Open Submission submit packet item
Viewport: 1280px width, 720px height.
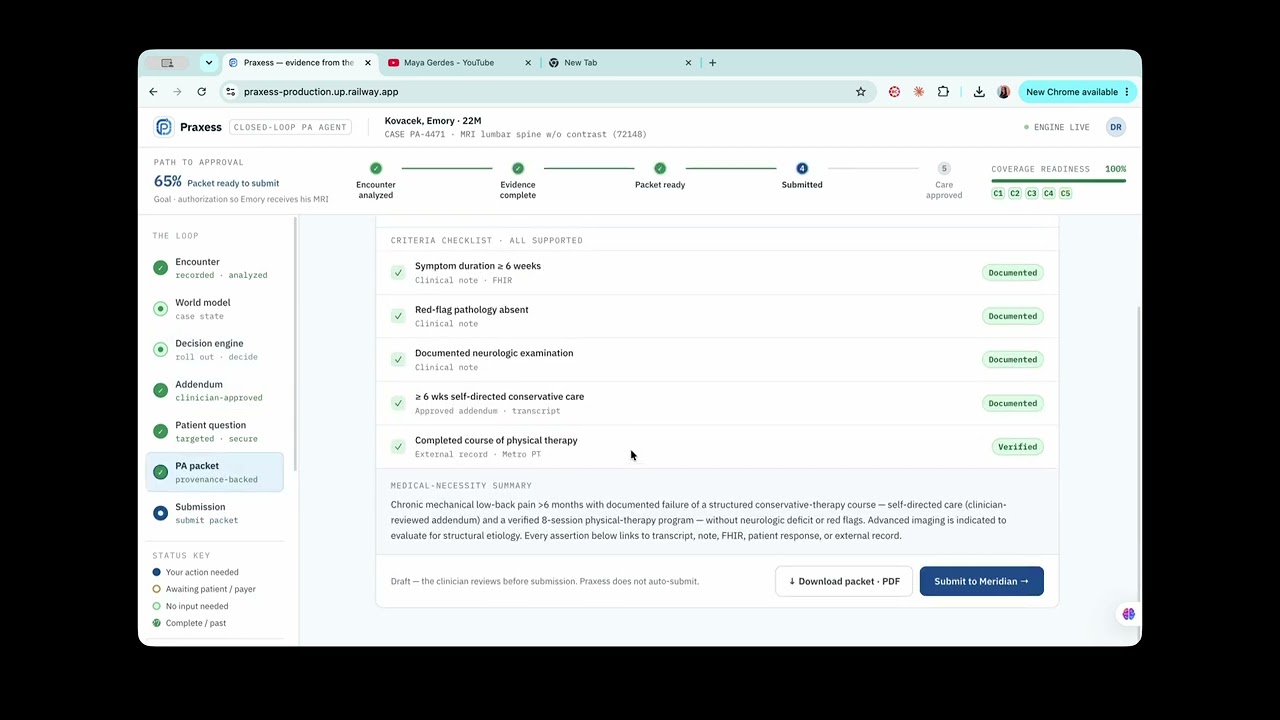[x=215, y=513]
